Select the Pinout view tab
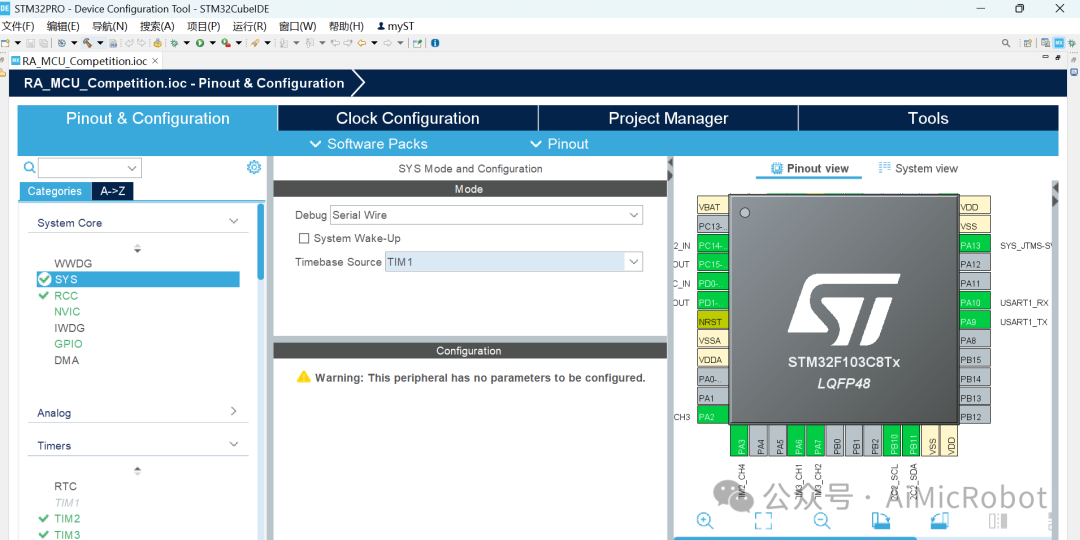This screenshot has height=540, width=1080. coord(809,168)
